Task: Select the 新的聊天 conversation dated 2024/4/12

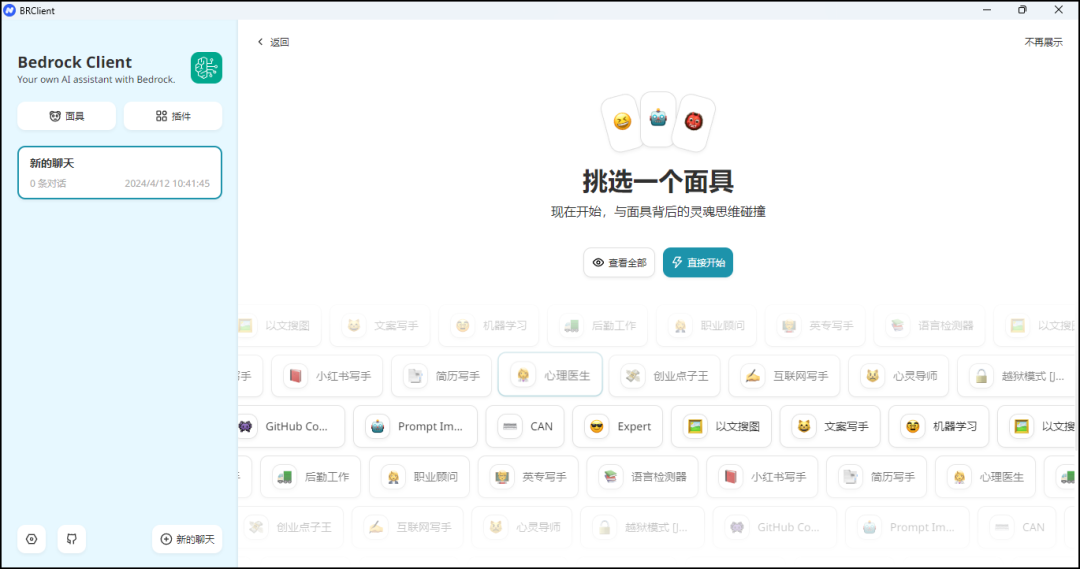Action: 120,172
